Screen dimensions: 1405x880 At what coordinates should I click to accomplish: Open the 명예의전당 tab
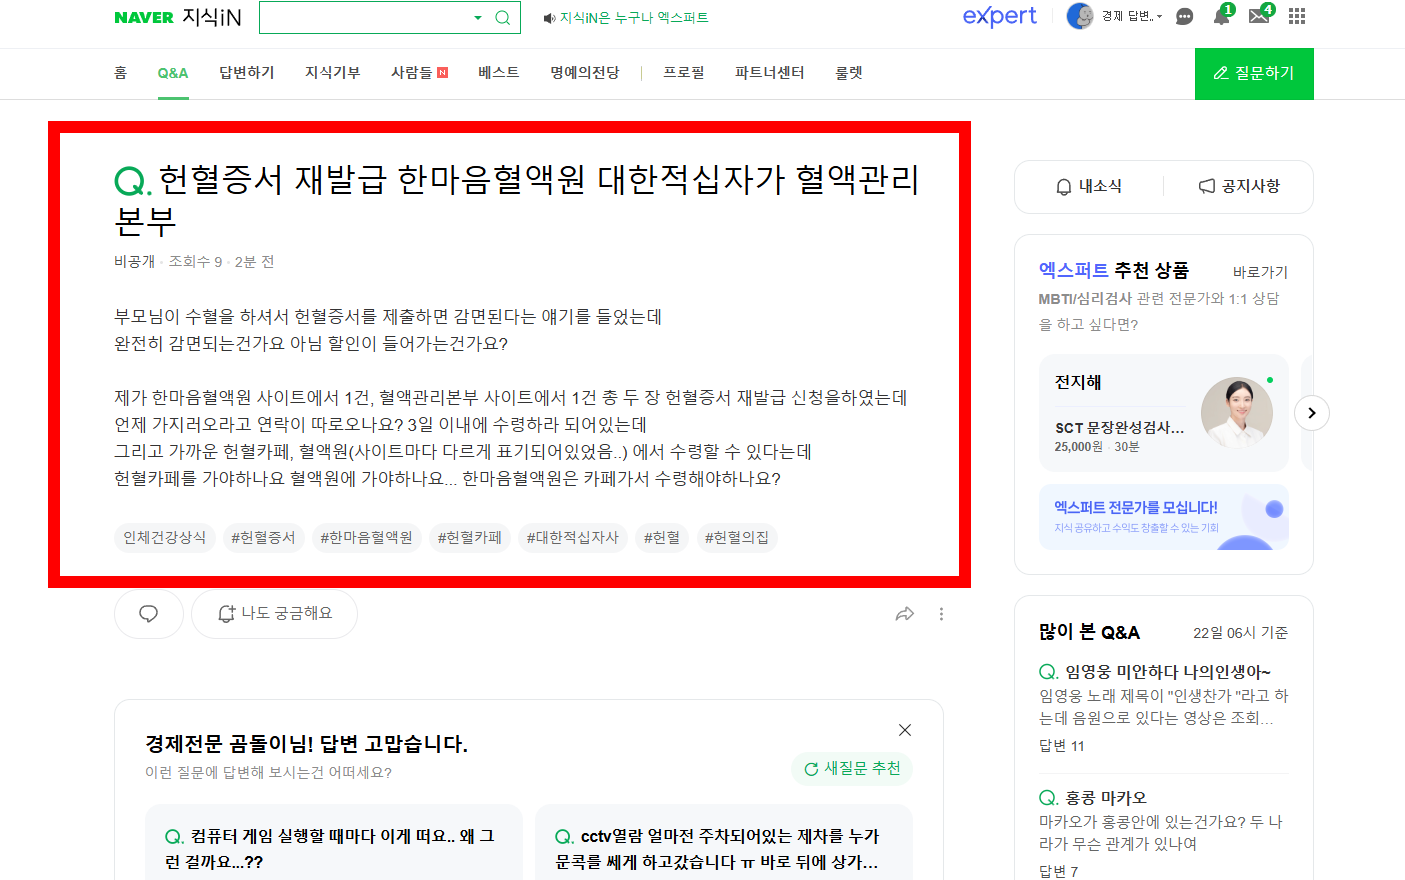(x=585, y=73)
